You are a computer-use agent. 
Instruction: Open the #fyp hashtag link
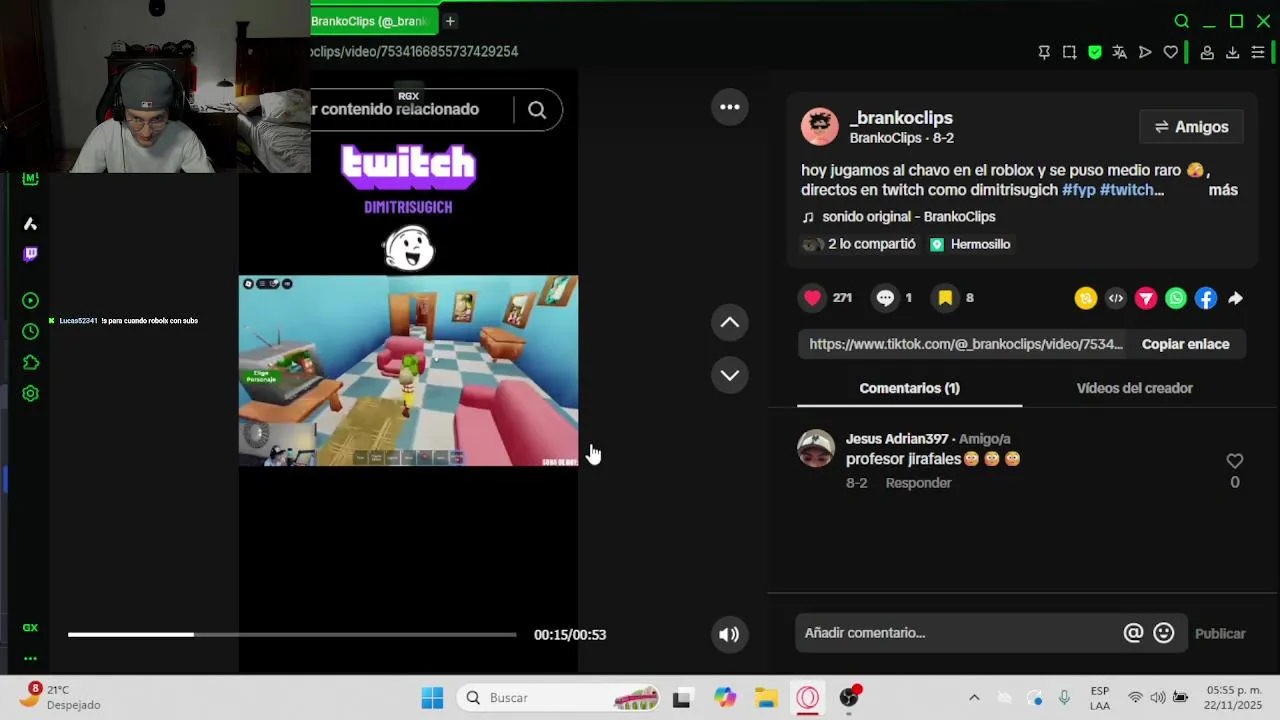pyautogui.click(x=1078, y=190)
